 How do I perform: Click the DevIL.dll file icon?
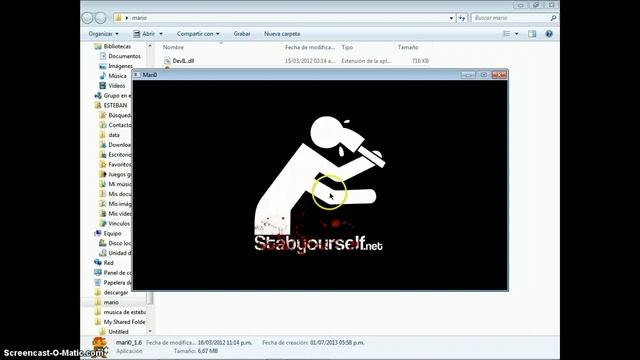tap(167, 61)
